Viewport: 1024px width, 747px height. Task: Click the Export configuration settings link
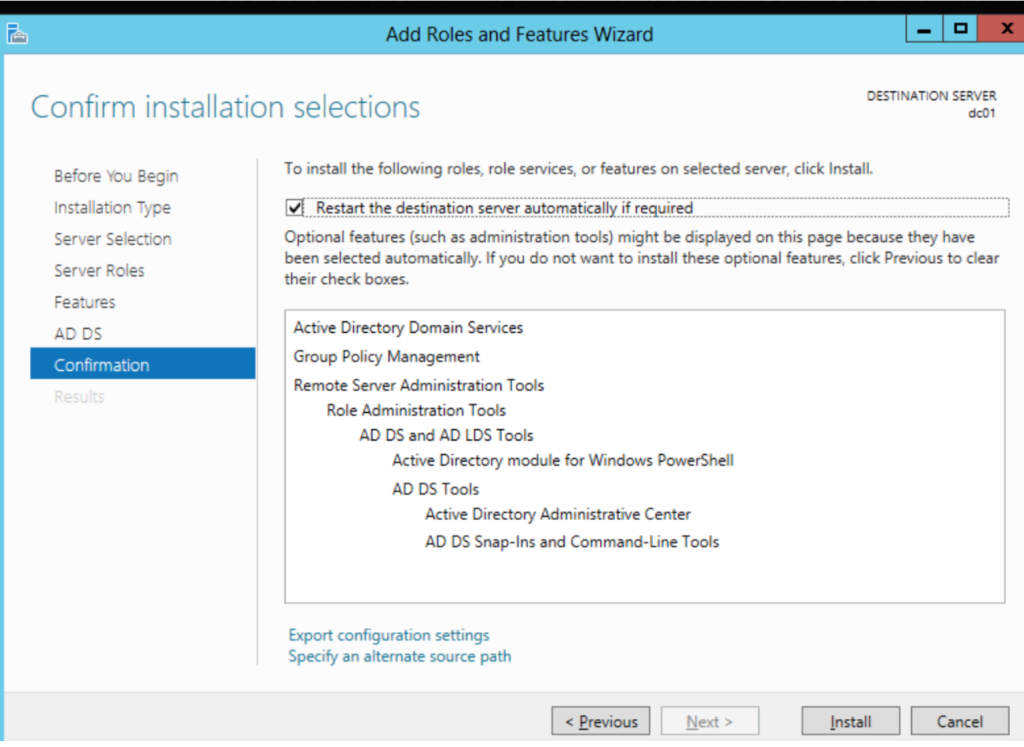tap(389, 635)
